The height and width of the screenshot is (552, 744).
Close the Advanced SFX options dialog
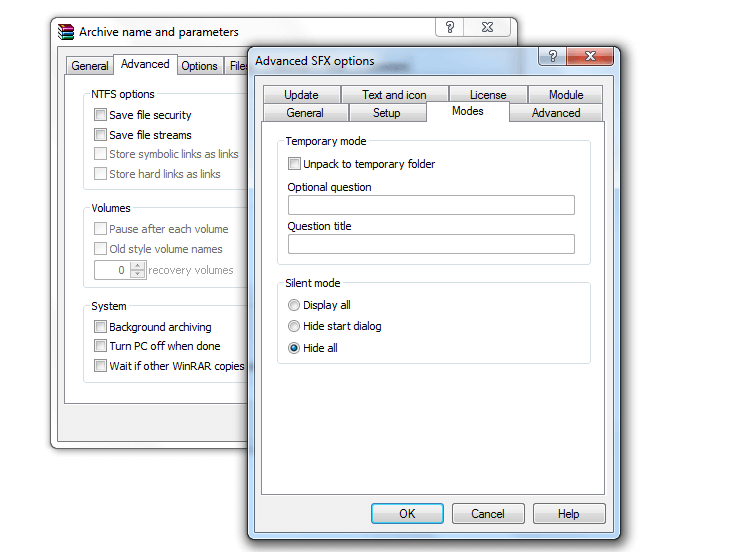click(x=590, y=56)
